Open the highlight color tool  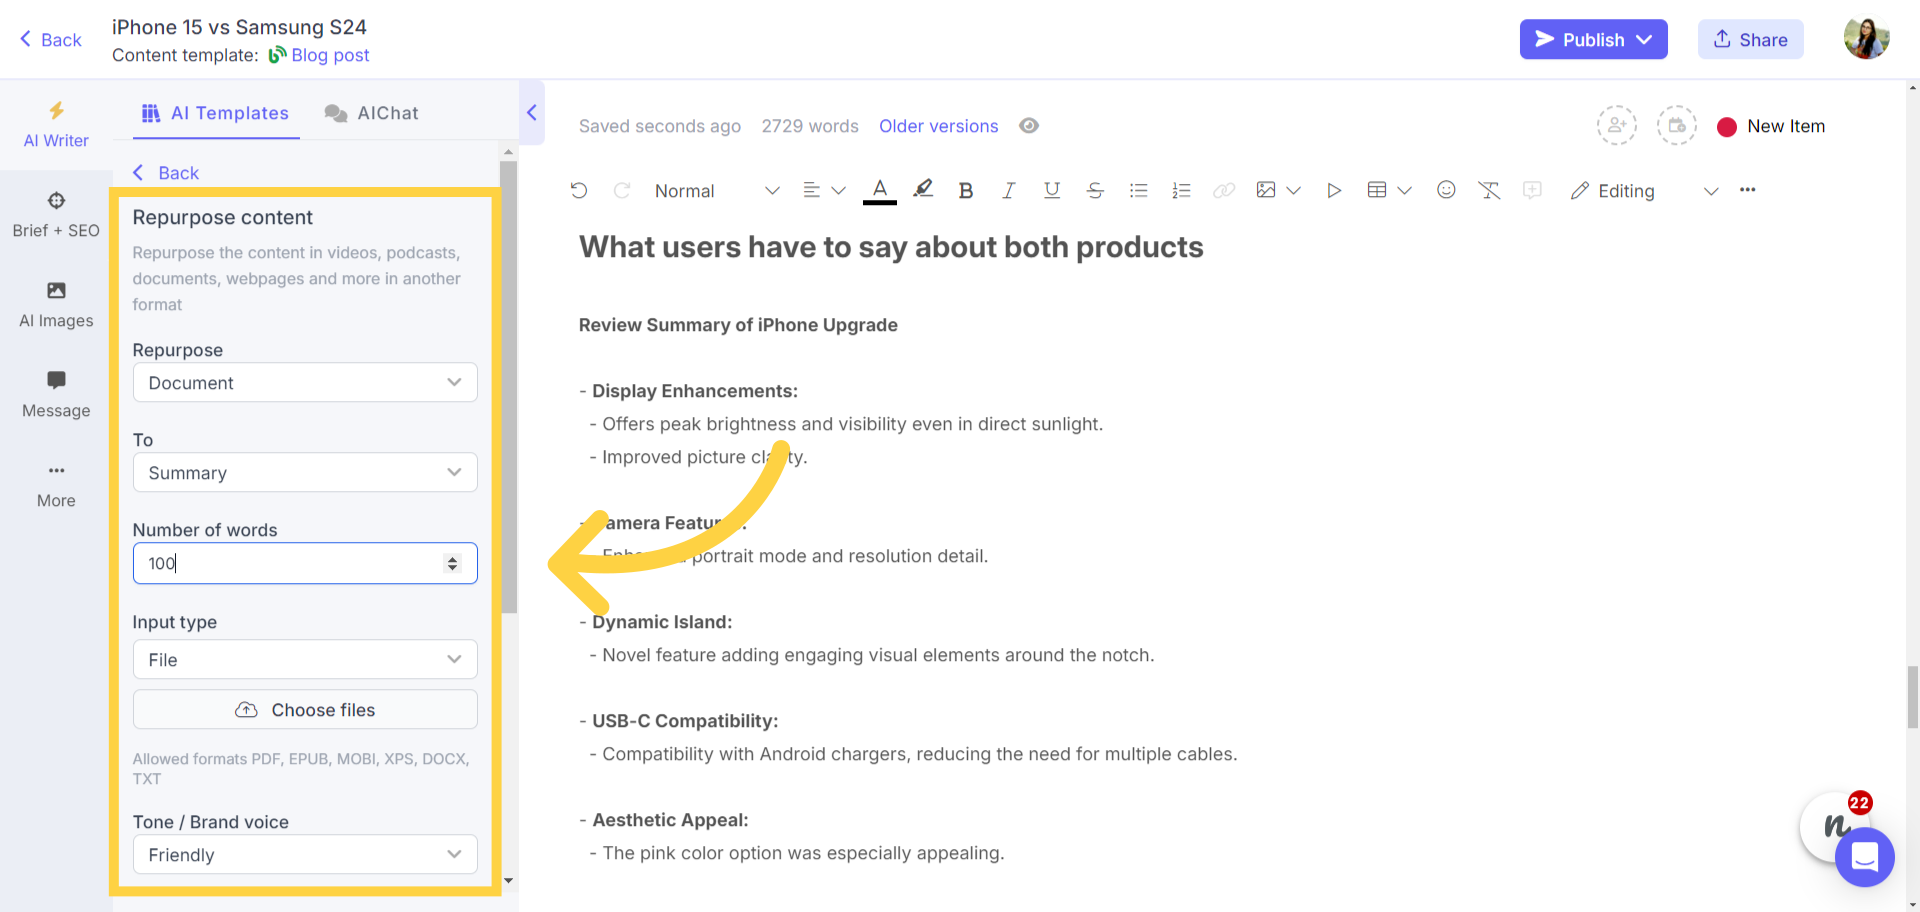[x=923, y=189]
